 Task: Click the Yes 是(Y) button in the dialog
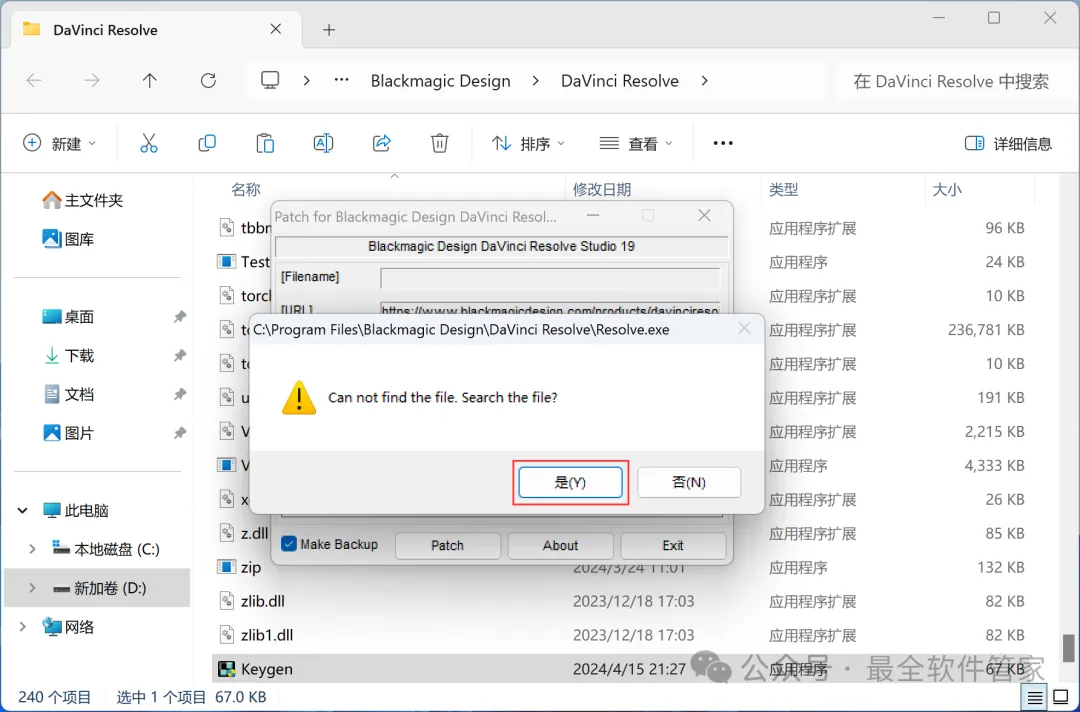tap(570, 482)
